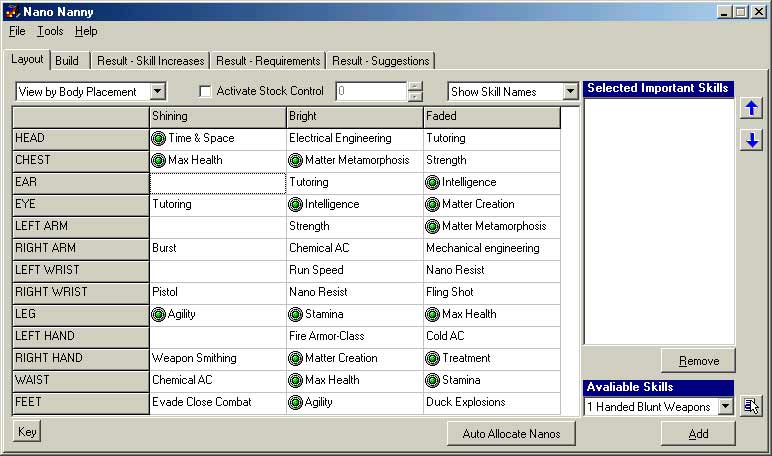
Task: Move selected skill down with blue arrow
Action: [751, 140]
